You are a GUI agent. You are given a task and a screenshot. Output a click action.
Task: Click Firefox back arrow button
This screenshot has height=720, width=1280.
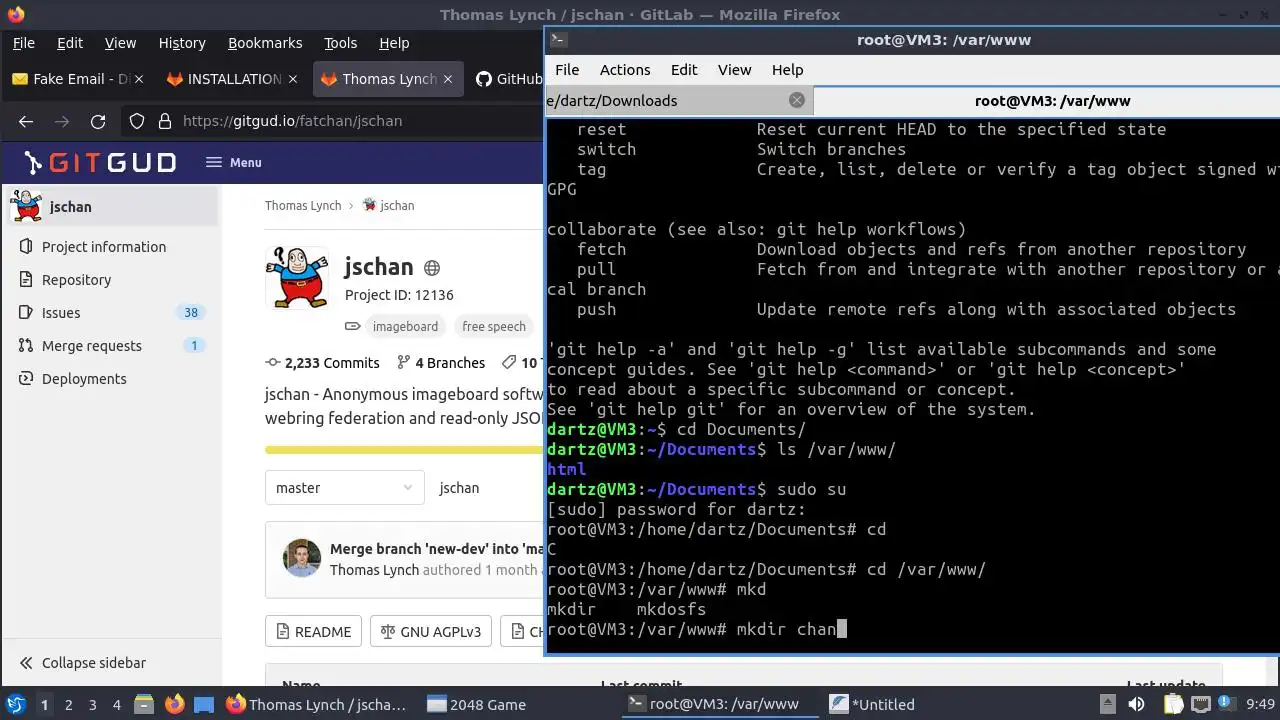26,121
